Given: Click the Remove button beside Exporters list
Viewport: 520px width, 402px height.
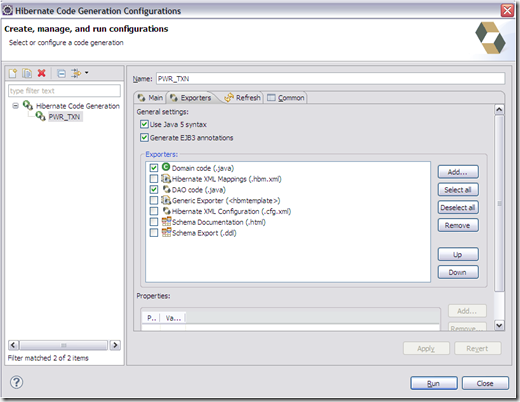Looking at the screenshot, I should pos(458,225).
